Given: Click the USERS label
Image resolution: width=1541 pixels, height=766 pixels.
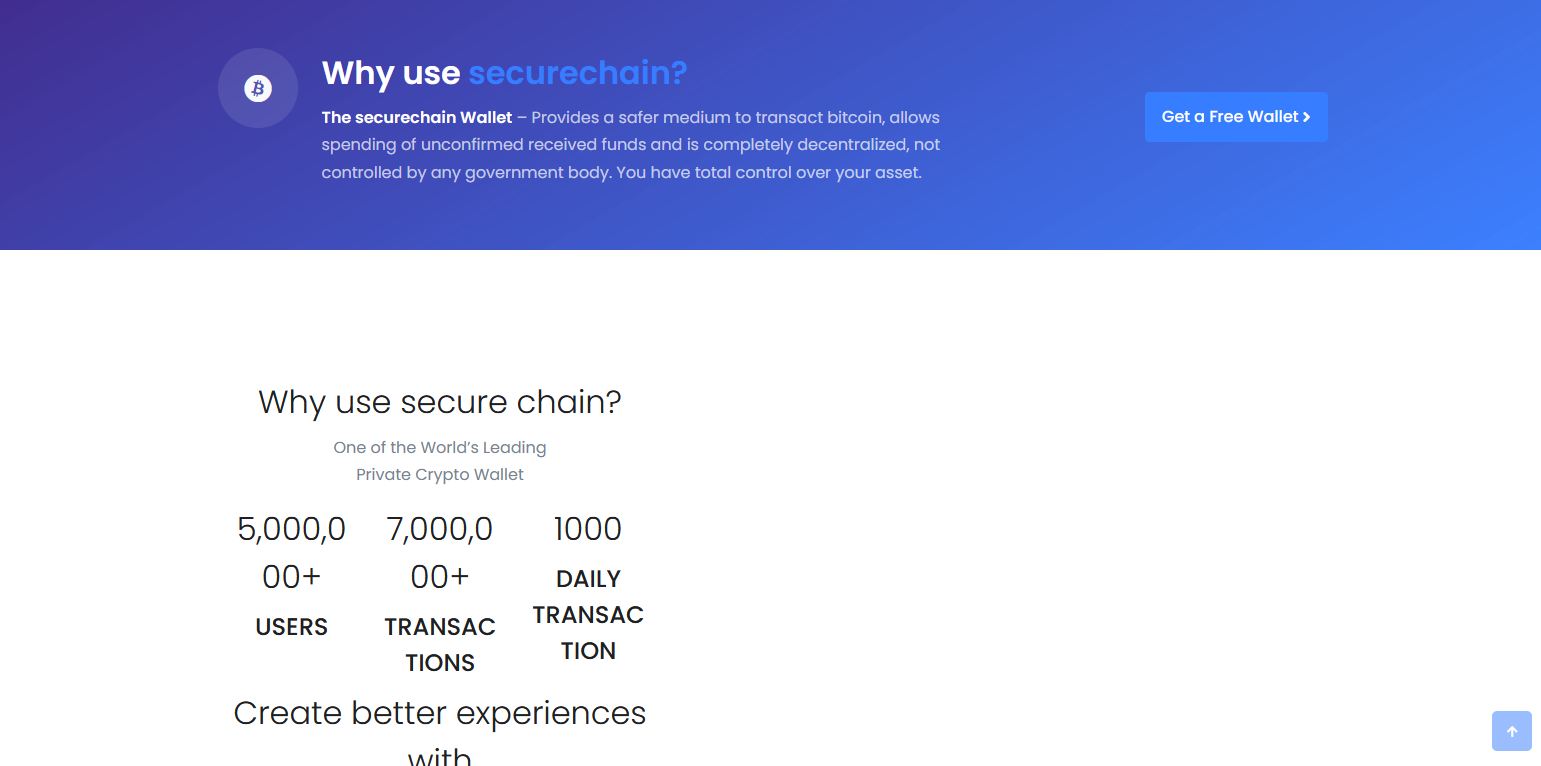Looking at the screenshot, I should tap(292, 627).
